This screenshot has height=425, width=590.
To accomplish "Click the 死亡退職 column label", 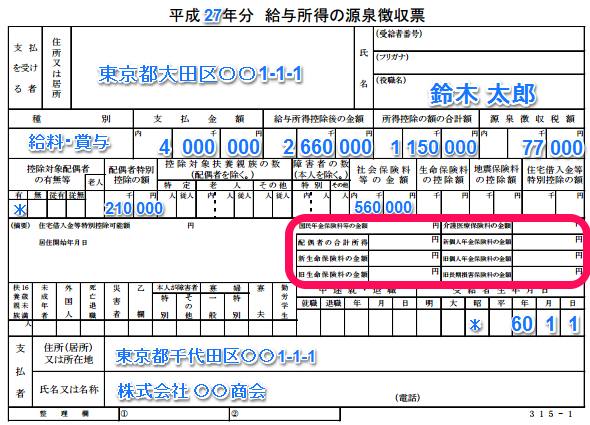I will pyautogui.click(x=92, y=302).
